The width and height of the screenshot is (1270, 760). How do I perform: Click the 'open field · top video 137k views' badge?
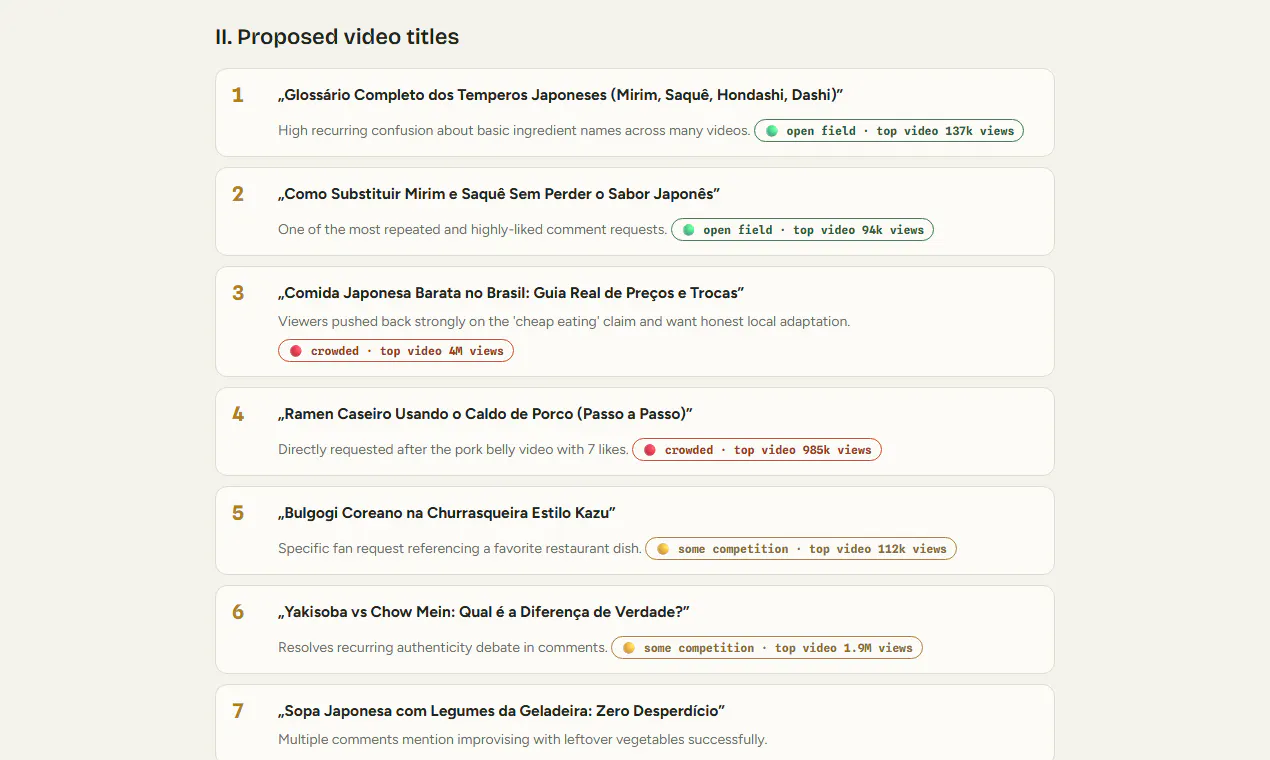[x=889, y=131]
